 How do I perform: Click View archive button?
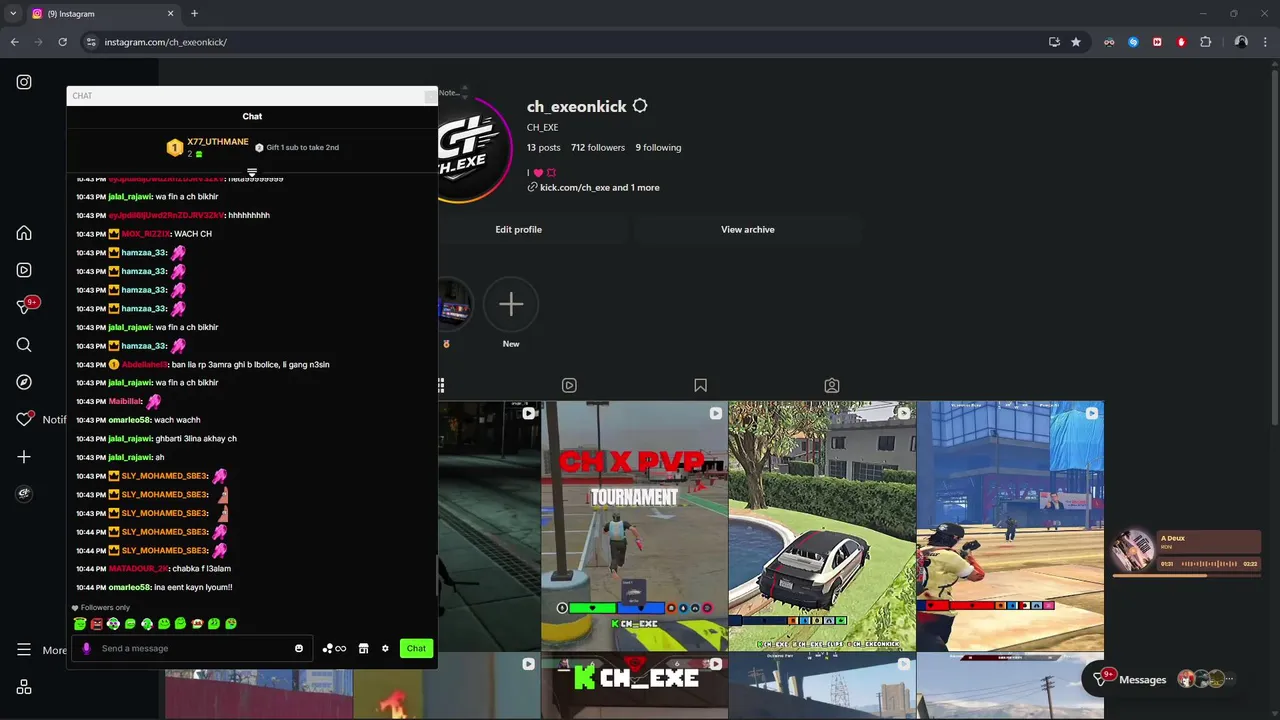point(748,229)
